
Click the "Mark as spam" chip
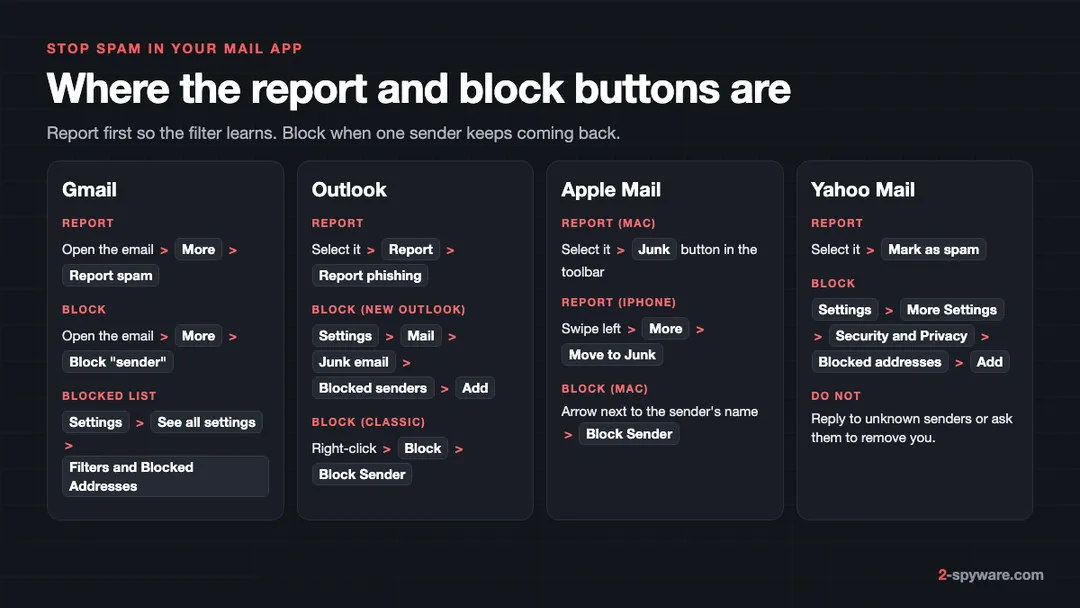(x=933, y=249)
